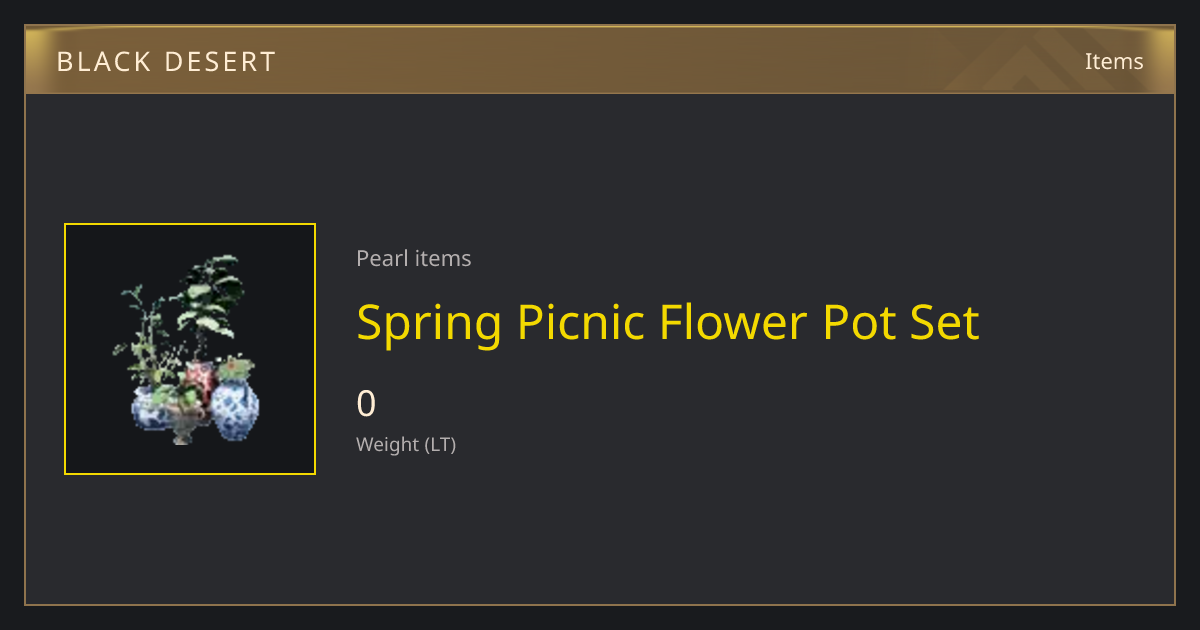Open Spring Picnic Flower Pot Set title
This screenshot has width=1200, height=630.
(x=668, y=324)
